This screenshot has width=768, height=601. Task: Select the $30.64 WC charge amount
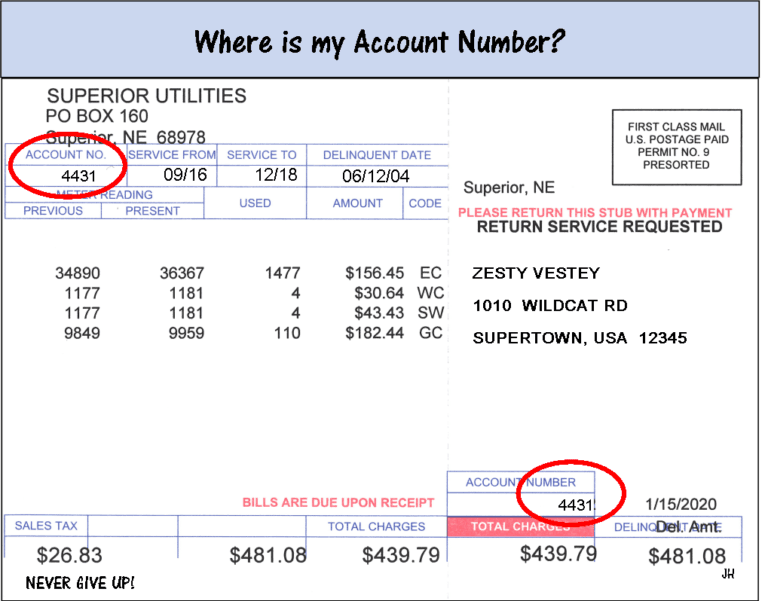click(x=379, y=293)
